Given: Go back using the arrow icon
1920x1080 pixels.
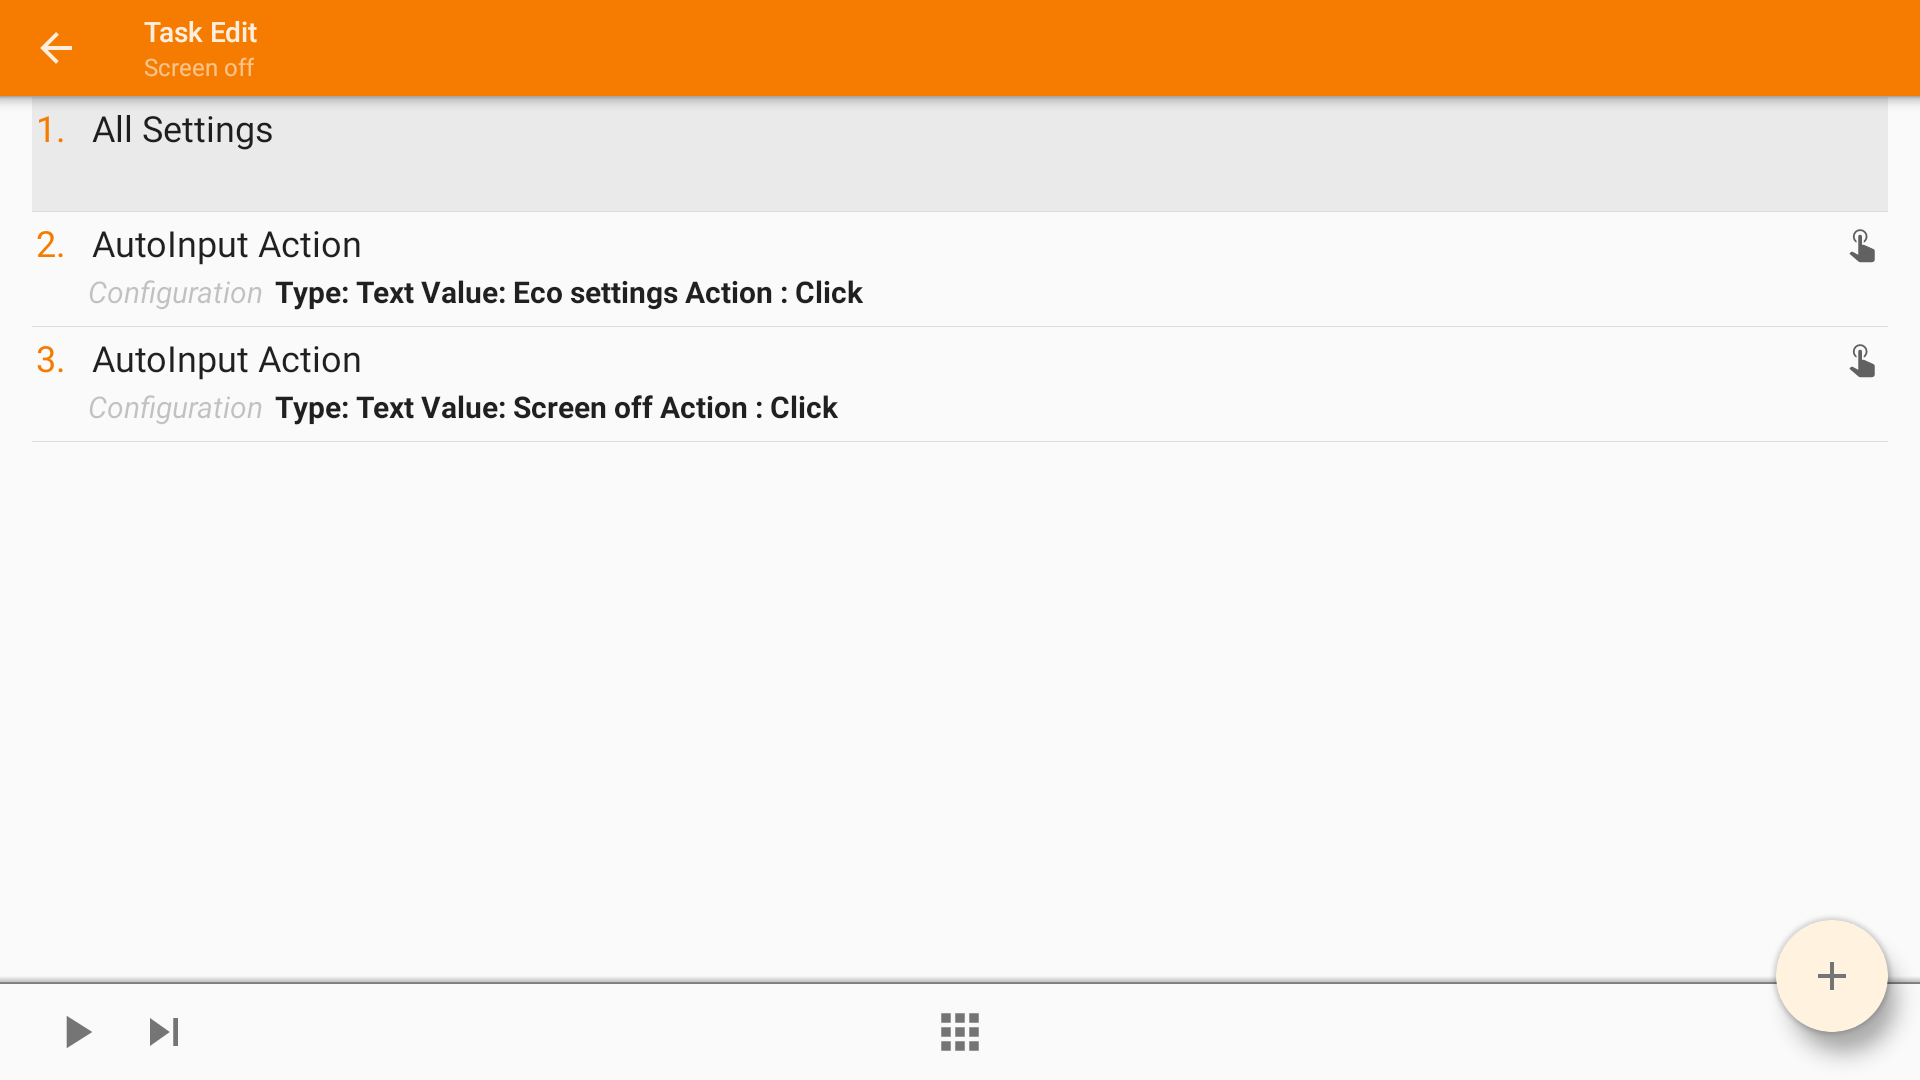Looking at the screenshot, I should tap(56, 48).
